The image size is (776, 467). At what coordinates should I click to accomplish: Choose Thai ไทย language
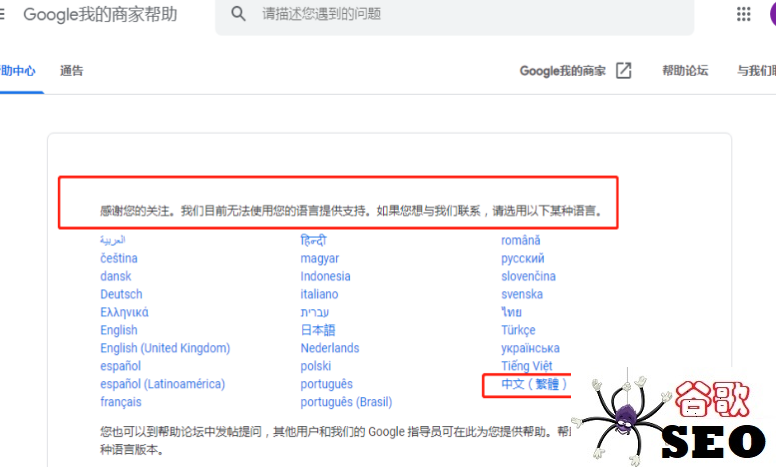(x=511, y=312)
